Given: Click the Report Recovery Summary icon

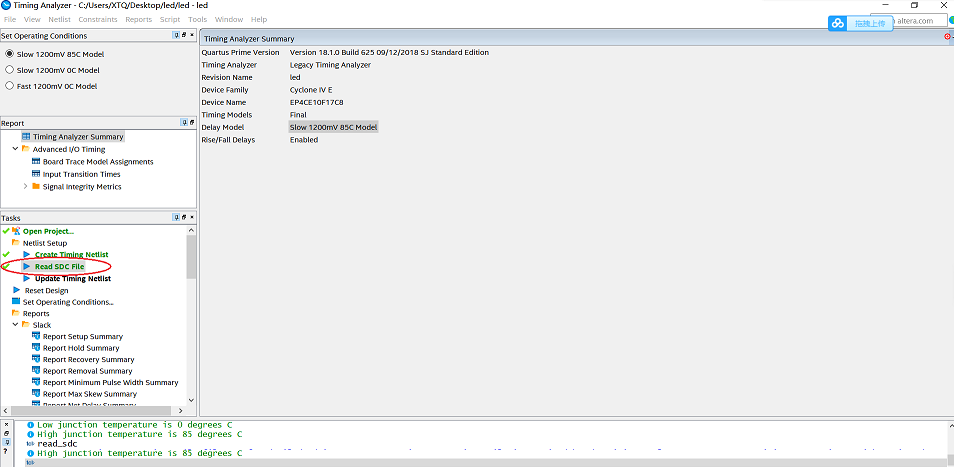Looking at the screenshot, I should [x=36, y=359].
